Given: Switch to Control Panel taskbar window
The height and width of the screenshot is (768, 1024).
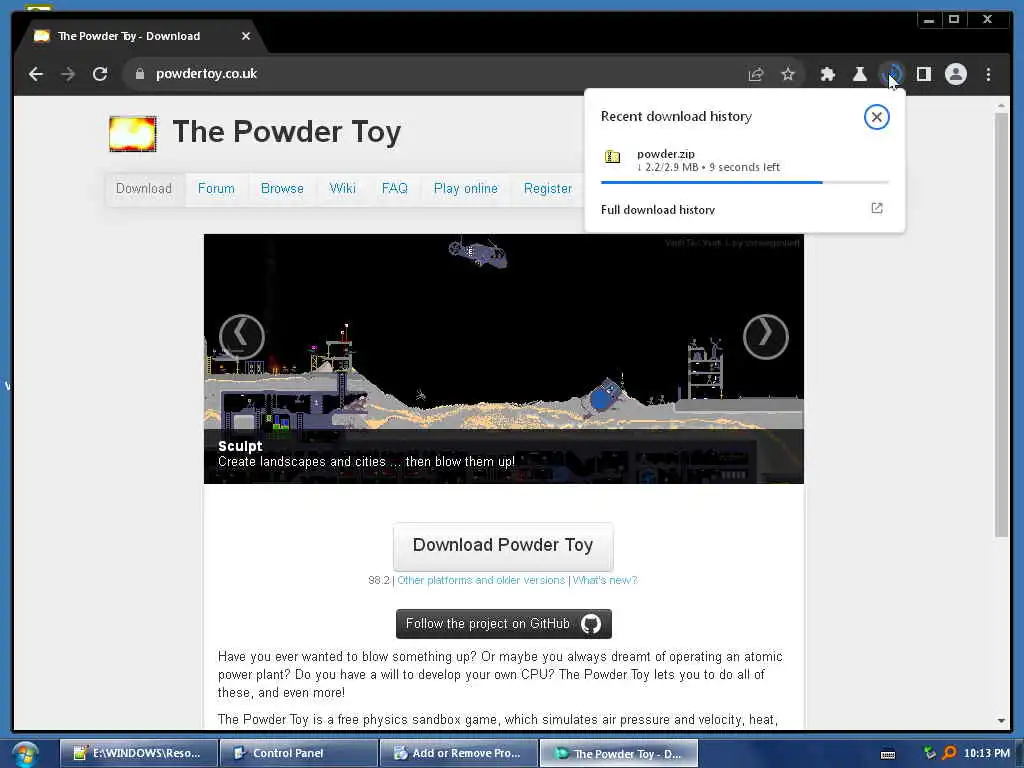Looking at the screenshot, I should click(x=298, y=753).
